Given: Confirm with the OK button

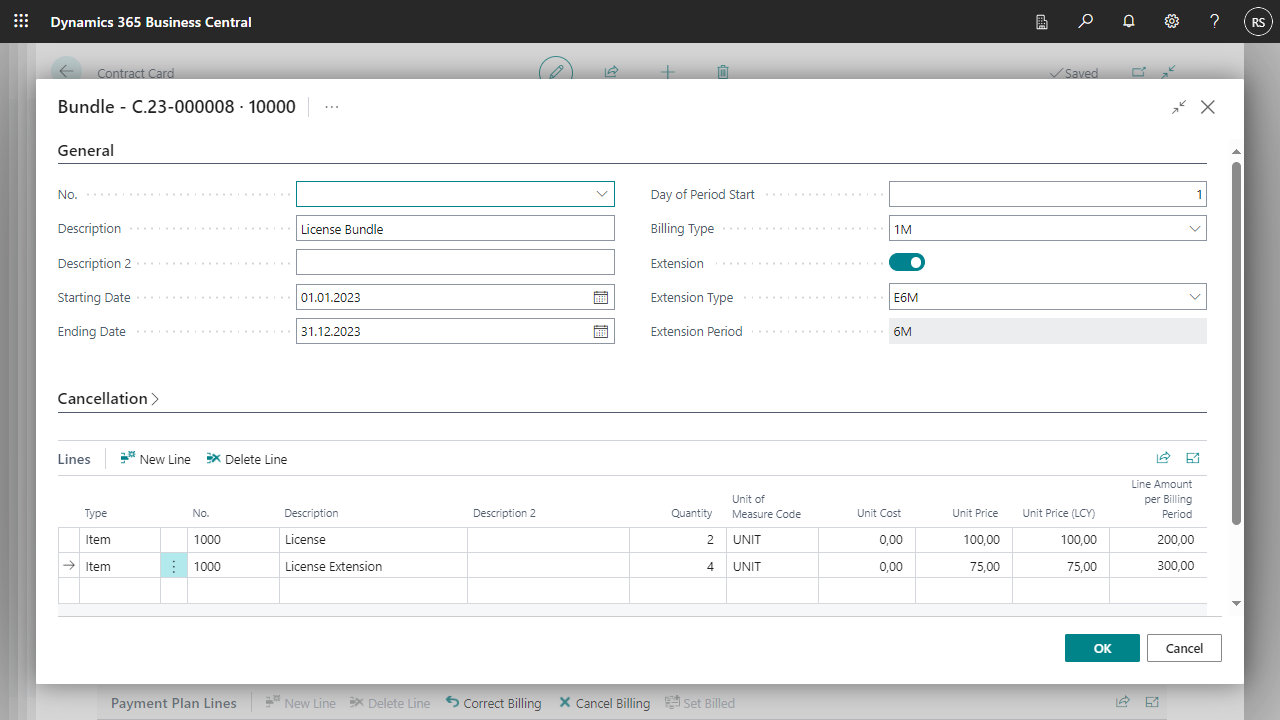Looking at the screenshot, I should coord(1102,648).
